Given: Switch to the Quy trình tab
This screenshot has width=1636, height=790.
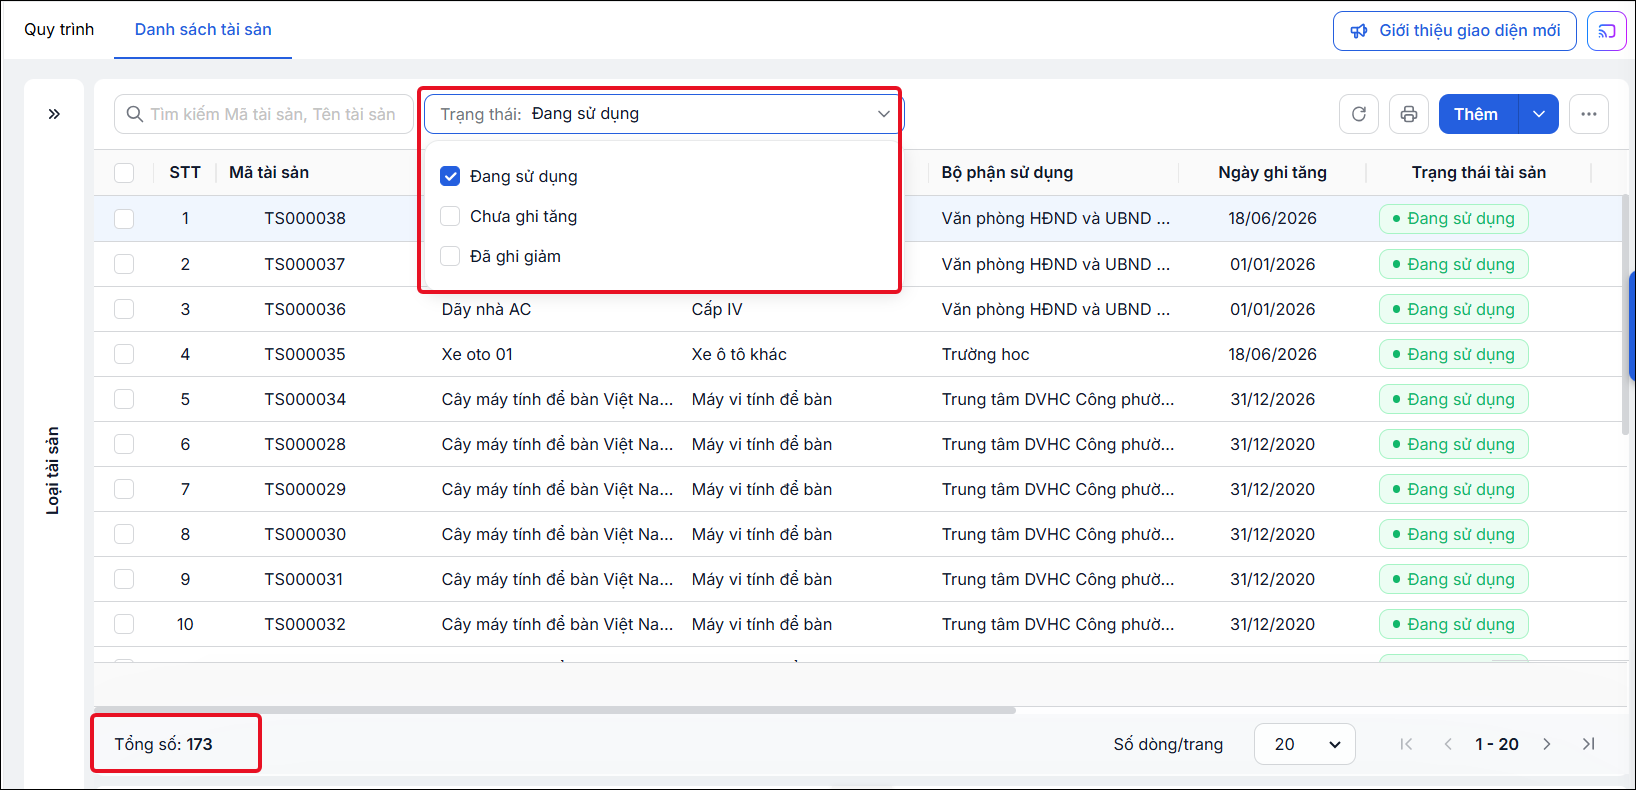Looking at the screenshot, I should point(59,30).
